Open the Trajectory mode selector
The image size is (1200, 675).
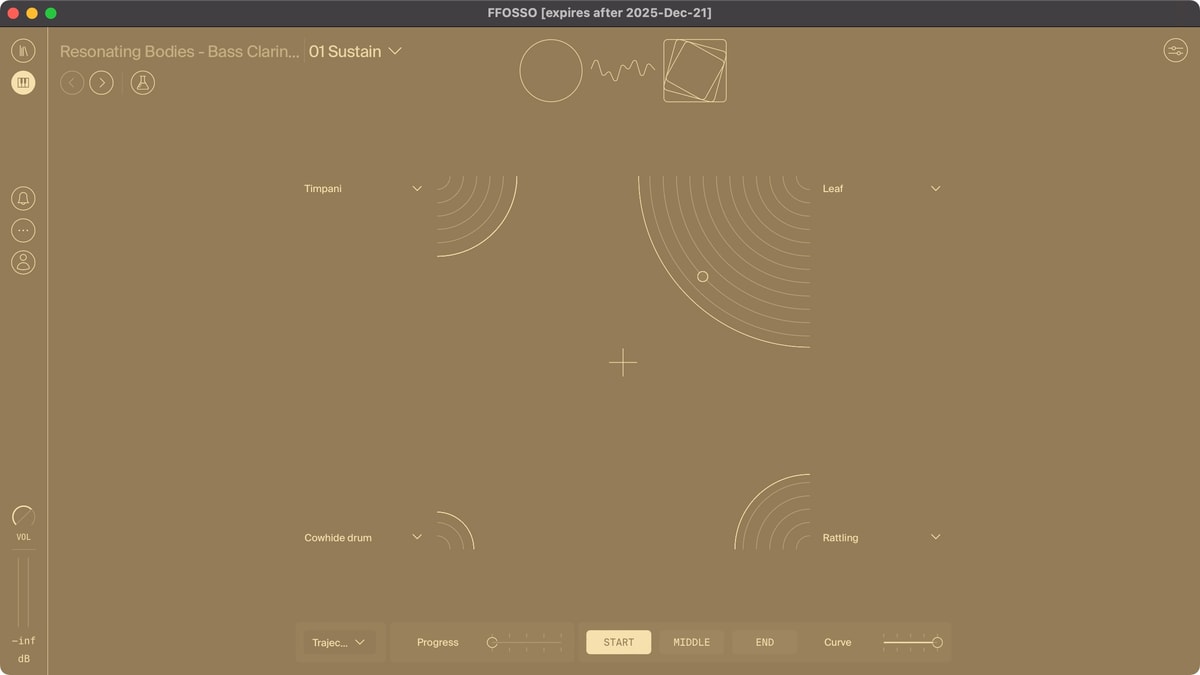[x=340, y=642]
